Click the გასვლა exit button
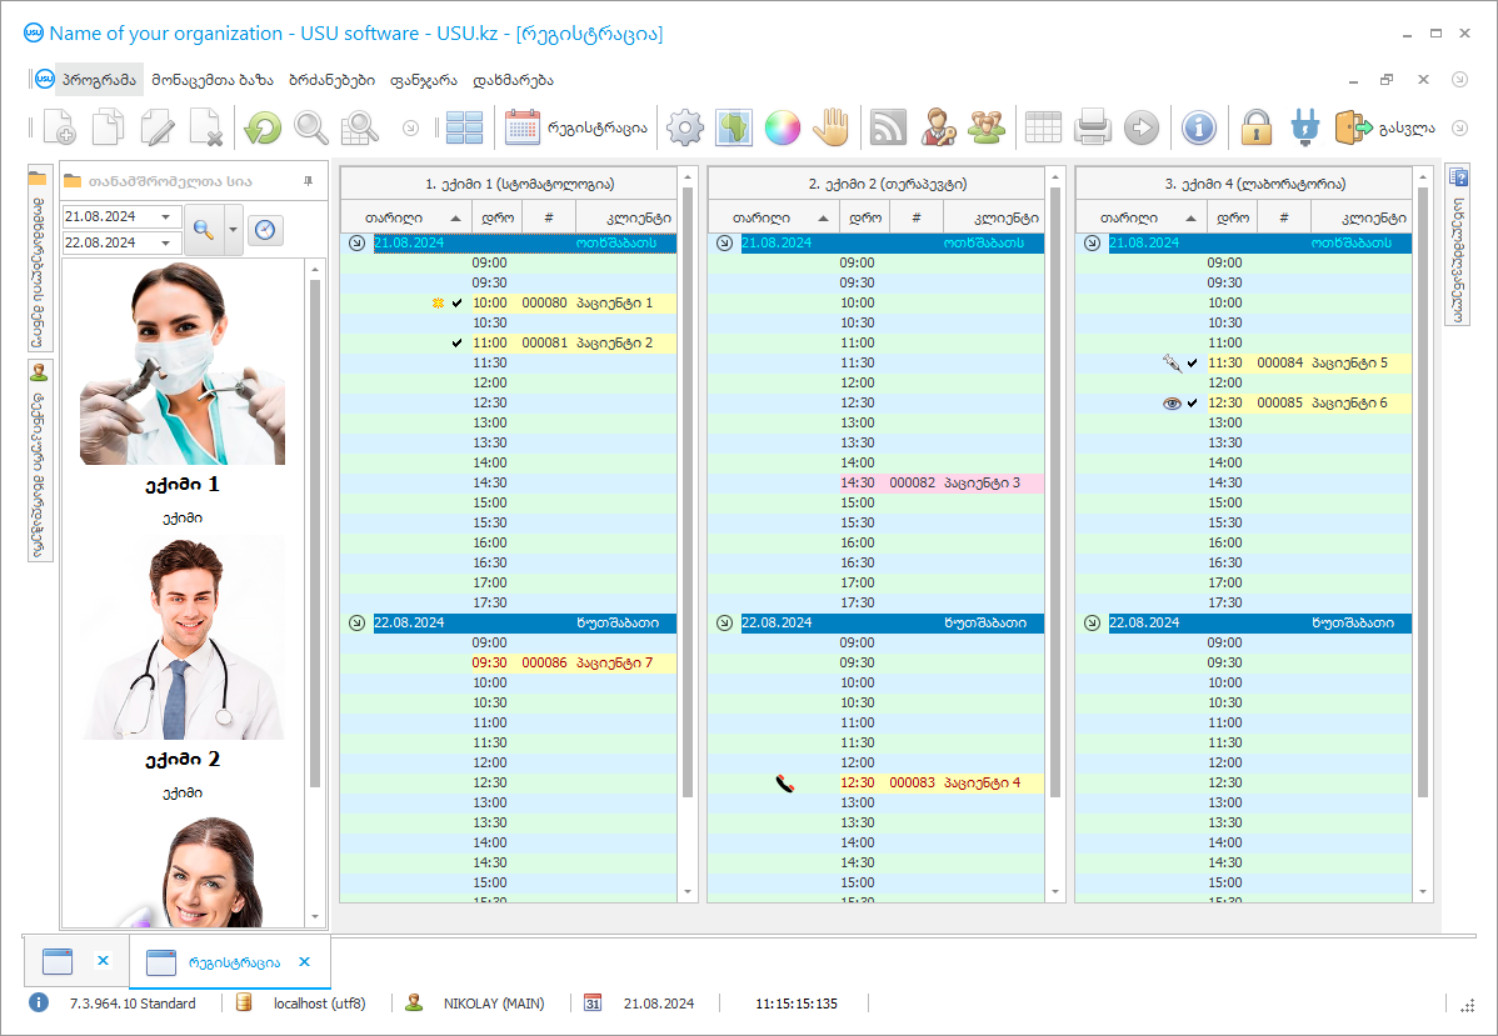This screenshot has height=1036, width=1498. (1385, 127)
